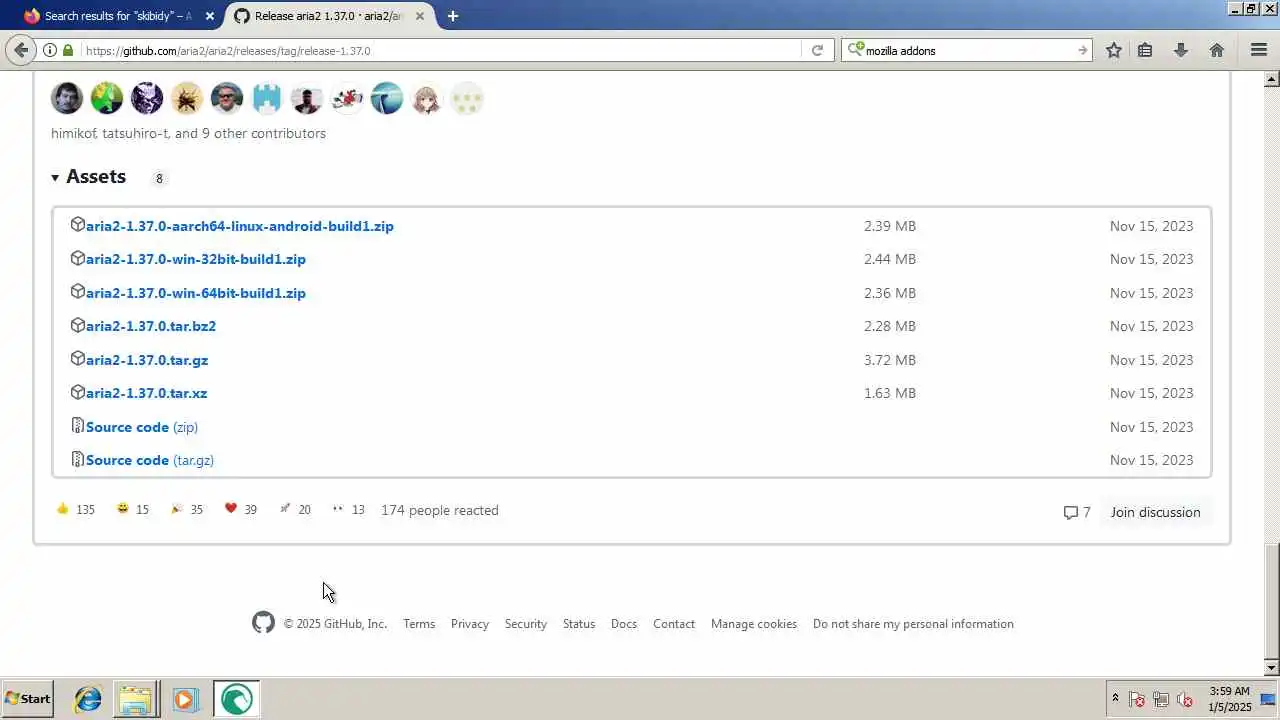React with rocket emoji 20
The height and width of the screenshot is (720, 1280).
(294, 510)
